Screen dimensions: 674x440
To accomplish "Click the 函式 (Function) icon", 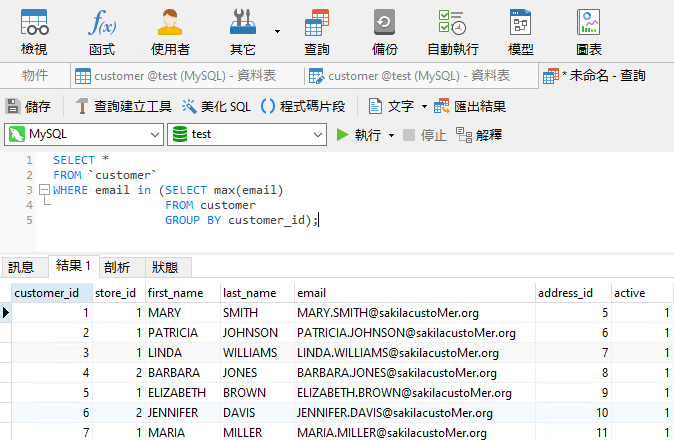I will pyautogui.click(x=101, y=31).
